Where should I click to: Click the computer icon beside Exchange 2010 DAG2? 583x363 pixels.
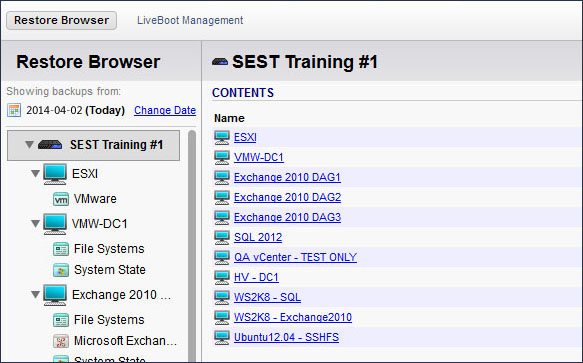pyautogui.click(x=222, y=197)
